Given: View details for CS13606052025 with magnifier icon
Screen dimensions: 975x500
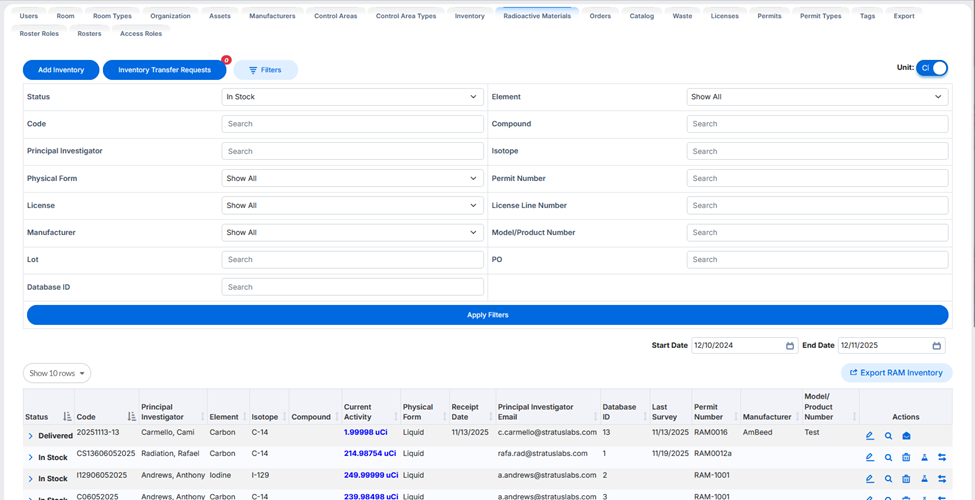Looking at the screenshot, I should tap(889, 458).
